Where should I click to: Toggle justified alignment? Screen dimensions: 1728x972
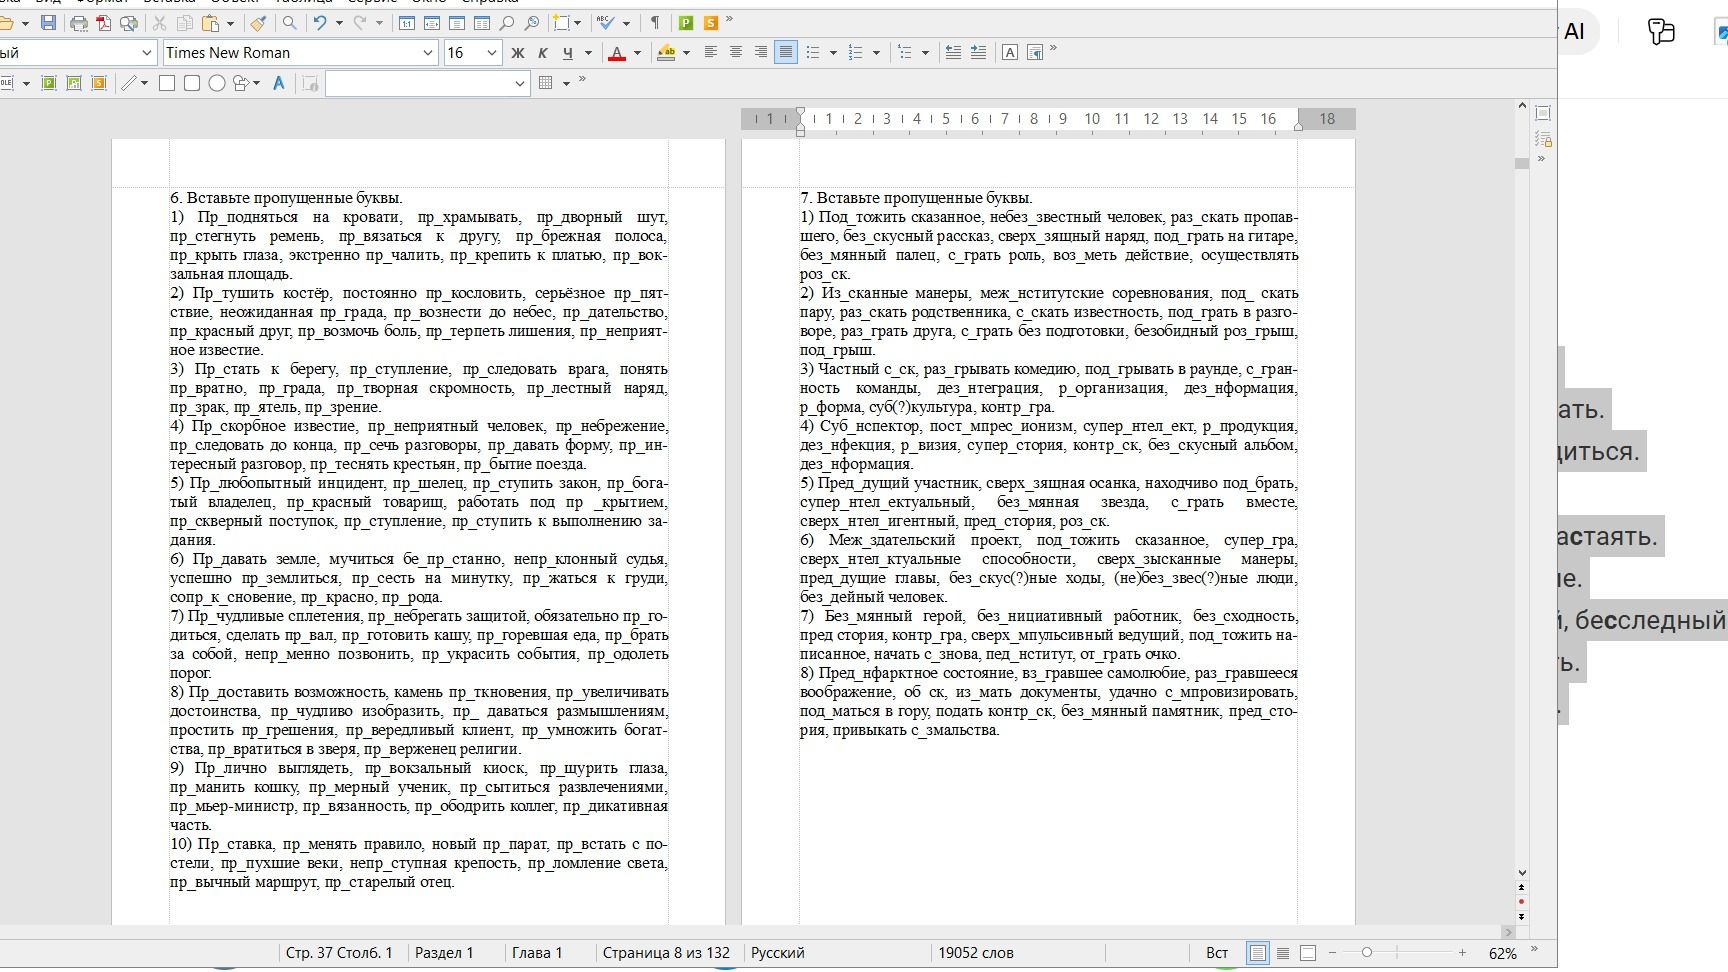(x=786, y=53)
